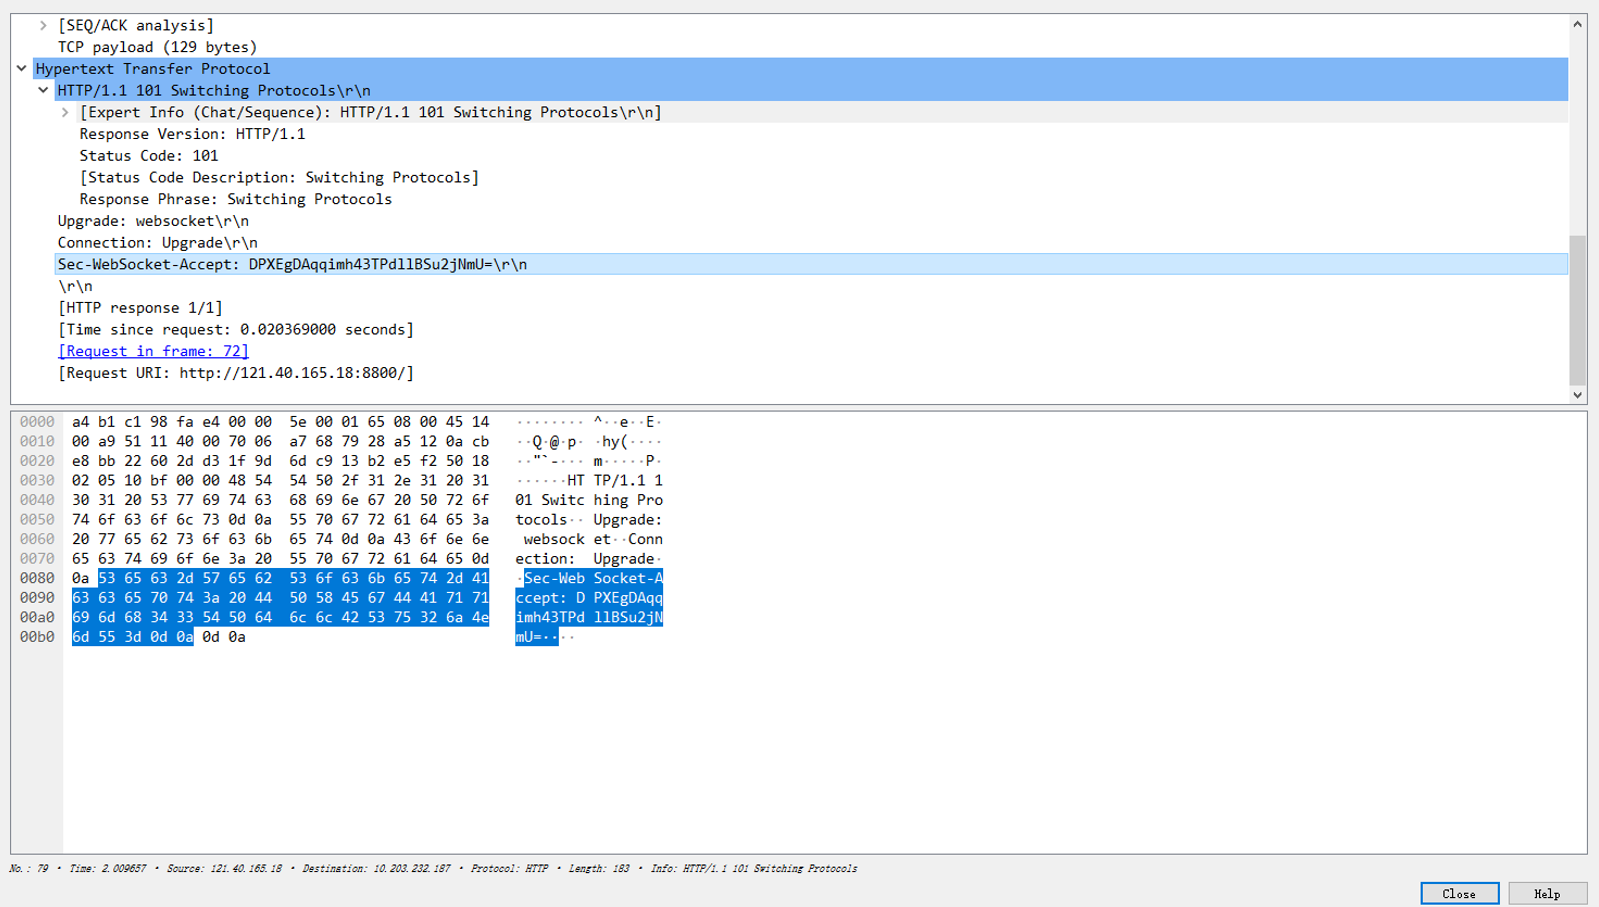Click hex offset 0010 in bytes pane
This screenshot has width=1599, height=907.
(x=37, y=442)
